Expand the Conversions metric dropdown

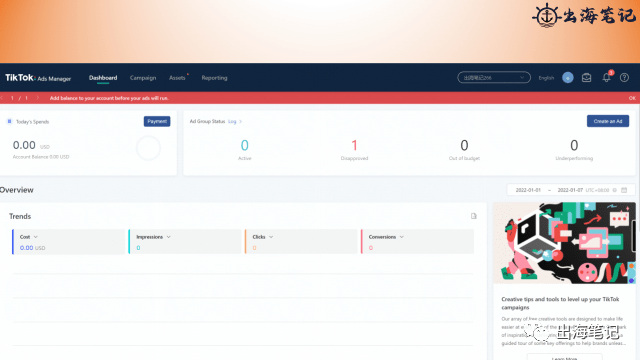tap(402, 237)
